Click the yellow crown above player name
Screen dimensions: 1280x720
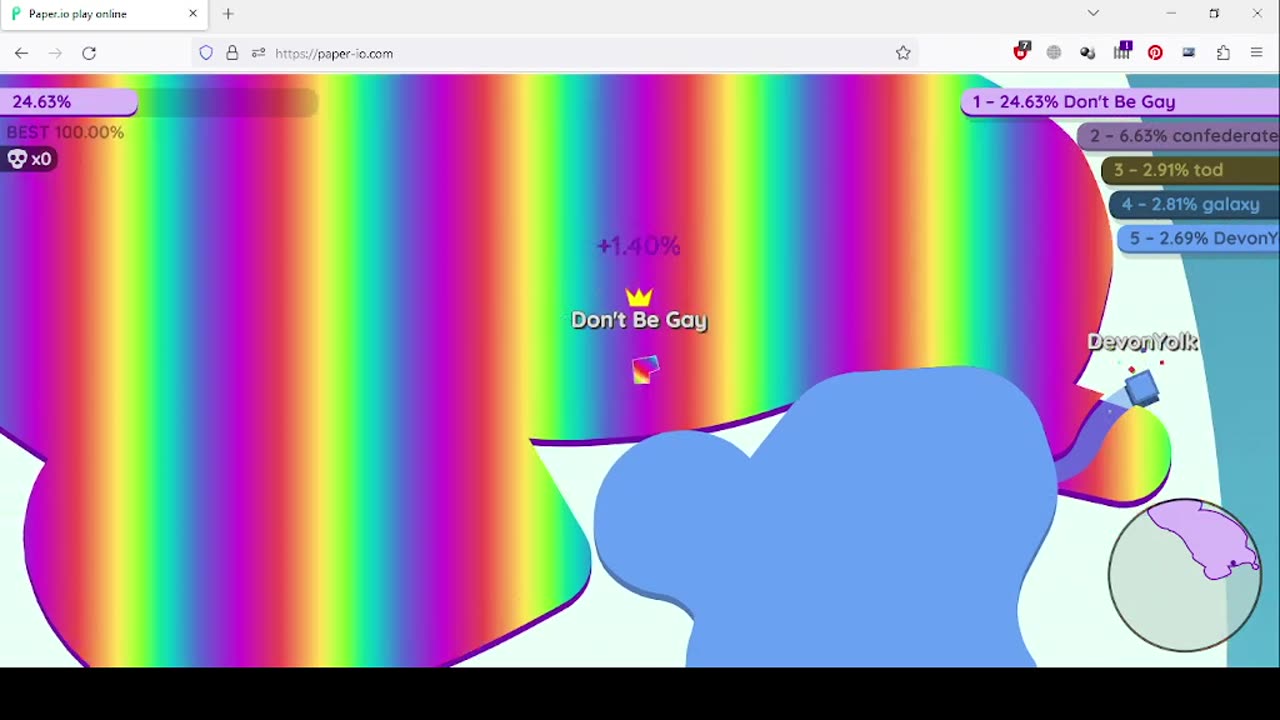tap(639, 296)
